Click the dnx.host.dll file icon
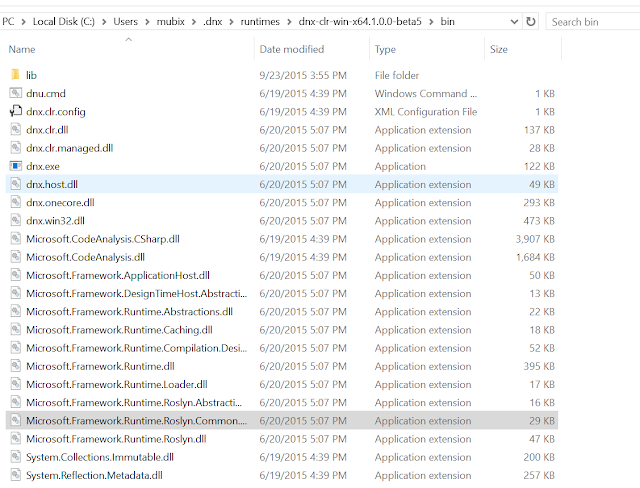Image resolution: width=640 pixels, height=488 pixels. 16,184
